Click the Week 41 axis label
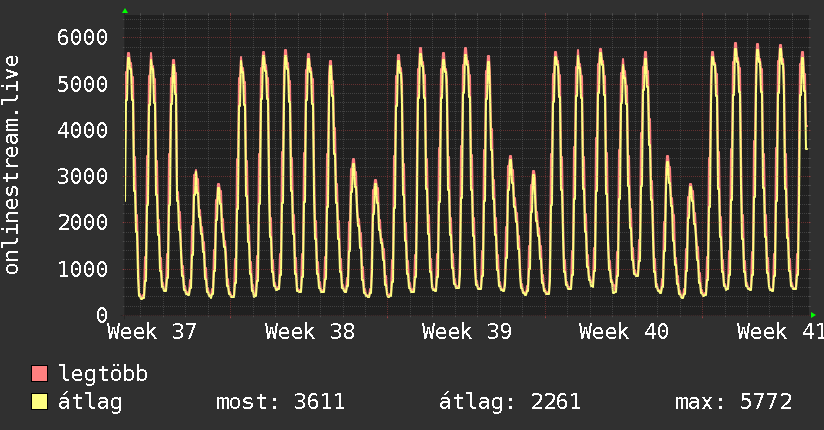 pyautogui.click(x=780, y=332)
